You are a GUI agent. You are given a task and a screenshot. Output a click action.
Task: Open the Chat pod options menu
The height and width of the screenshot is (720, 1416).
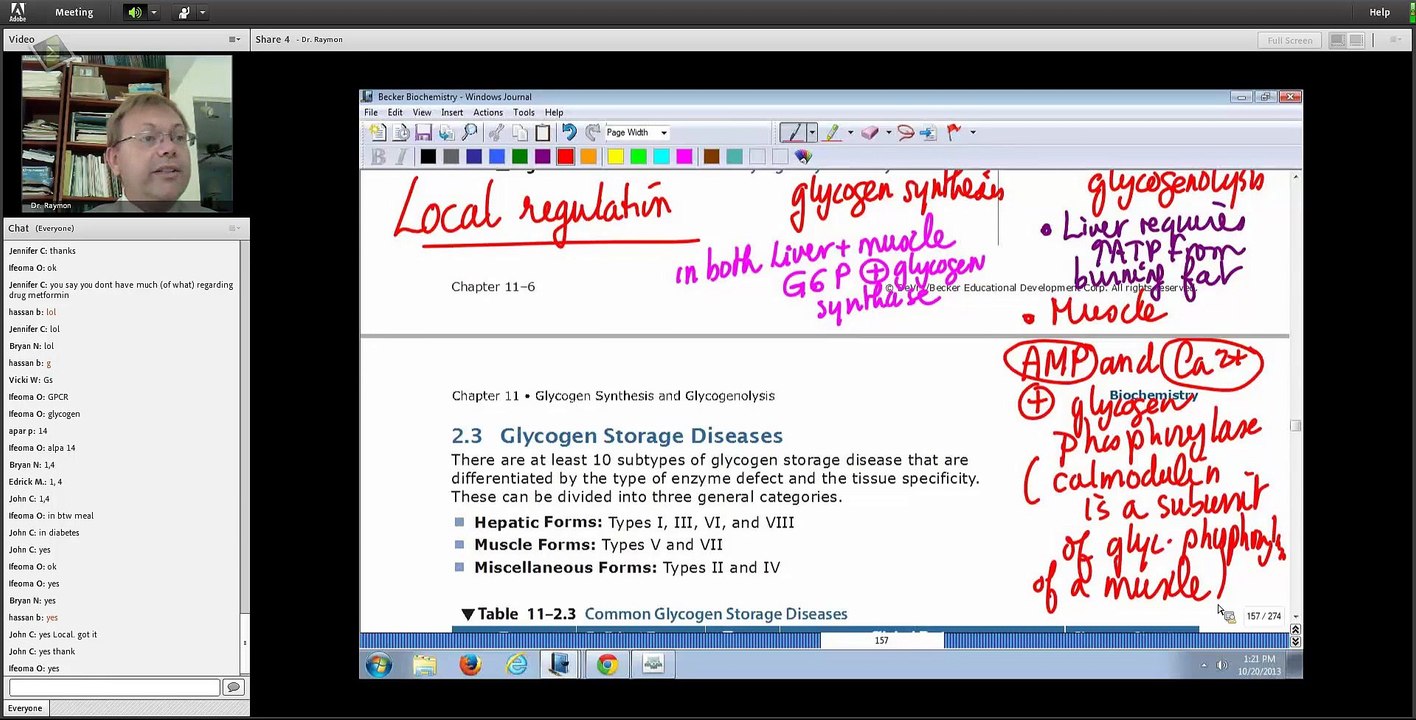tap(234, 228)
